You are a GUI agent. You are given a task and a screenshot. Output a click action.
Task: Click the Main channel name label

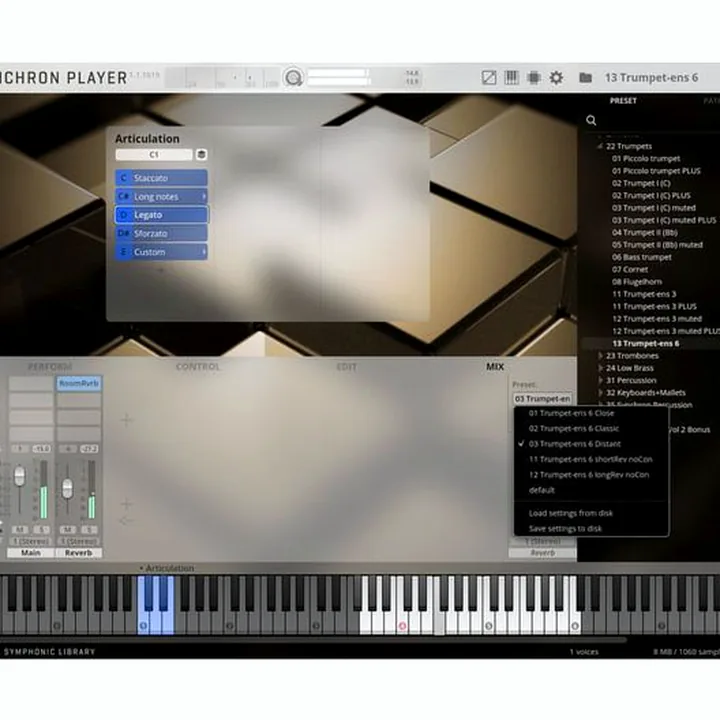31,553
